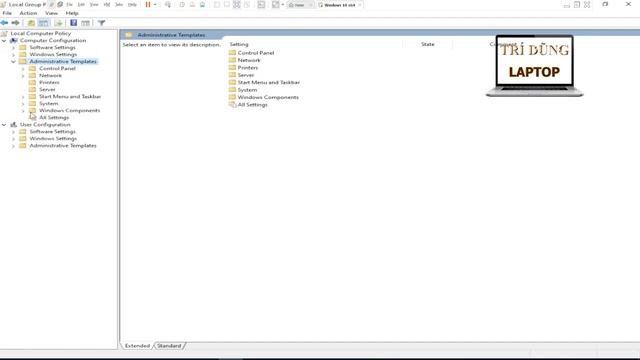The height and width of the screenshot is (360, 640).
Task: Toggle the Show/Hide Console Tree icon
Action: coord(43,23)
